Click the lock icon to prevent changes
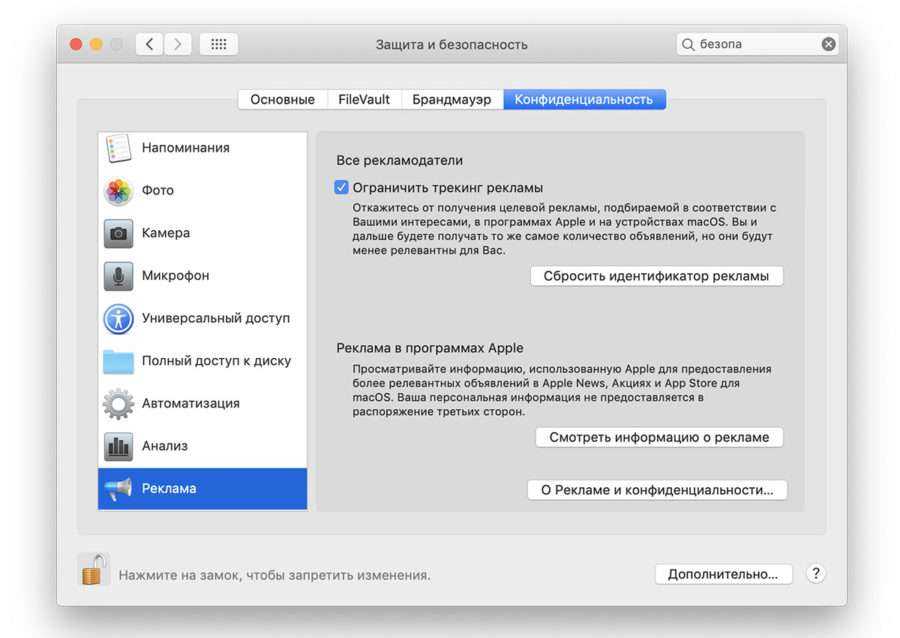The image size is (900, 638). click(94, 570)
